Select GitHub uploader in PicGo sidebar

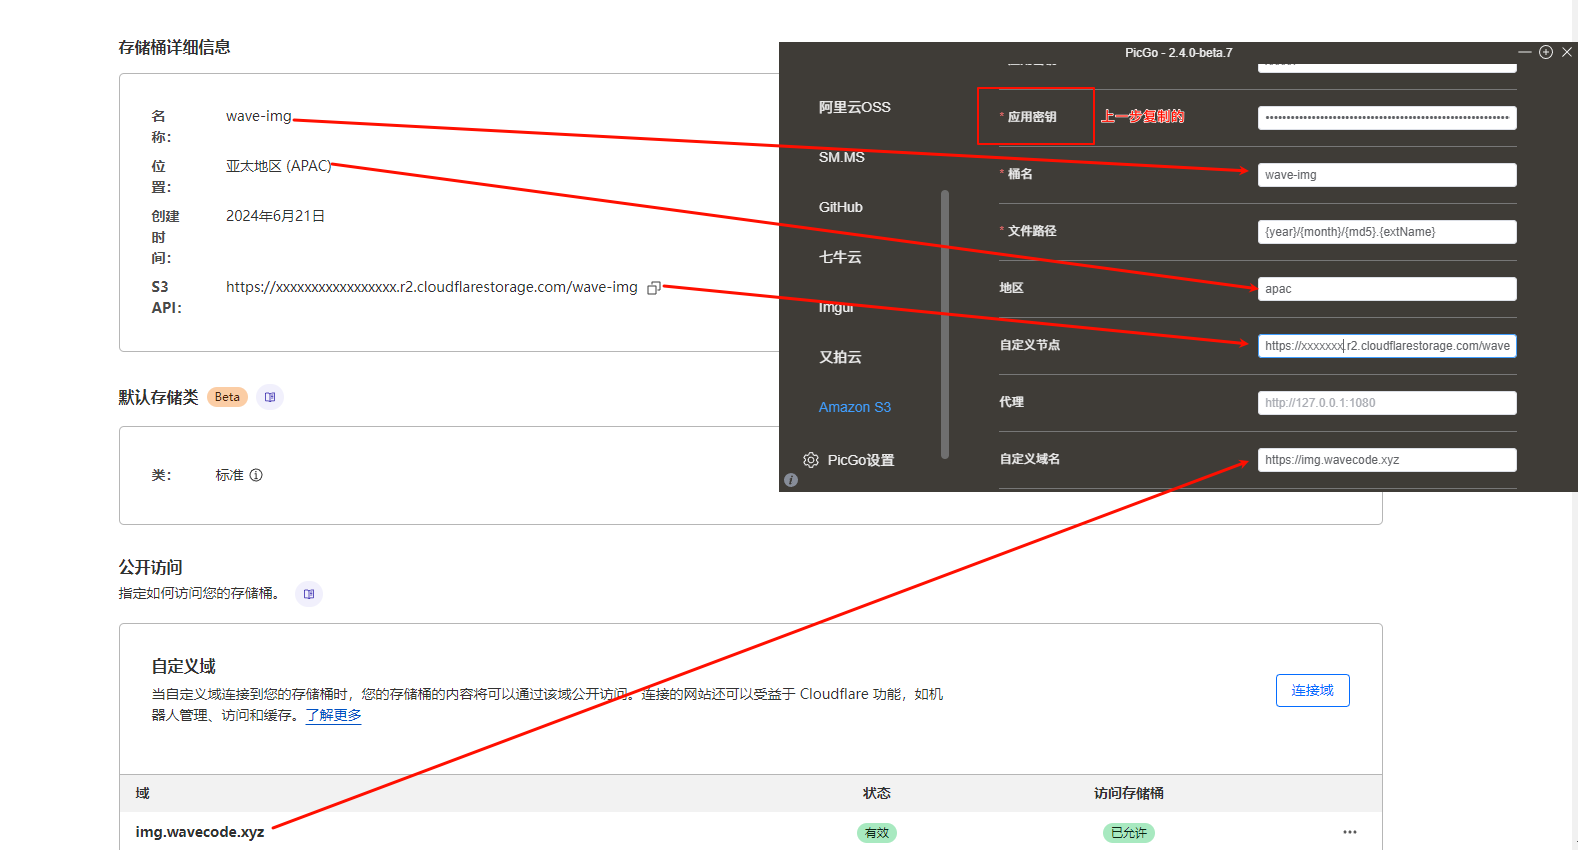tap(840, 207)
